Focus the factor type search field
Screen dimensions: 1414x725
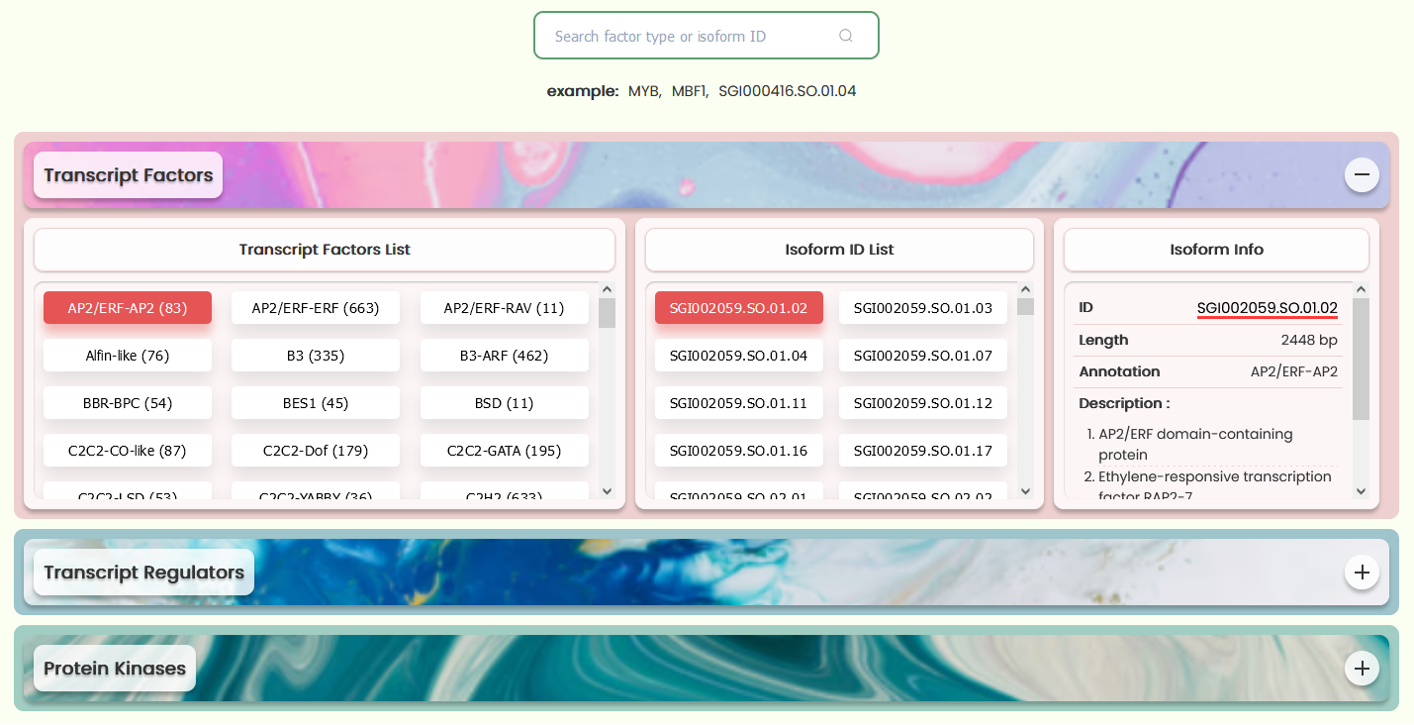[706, 35]
